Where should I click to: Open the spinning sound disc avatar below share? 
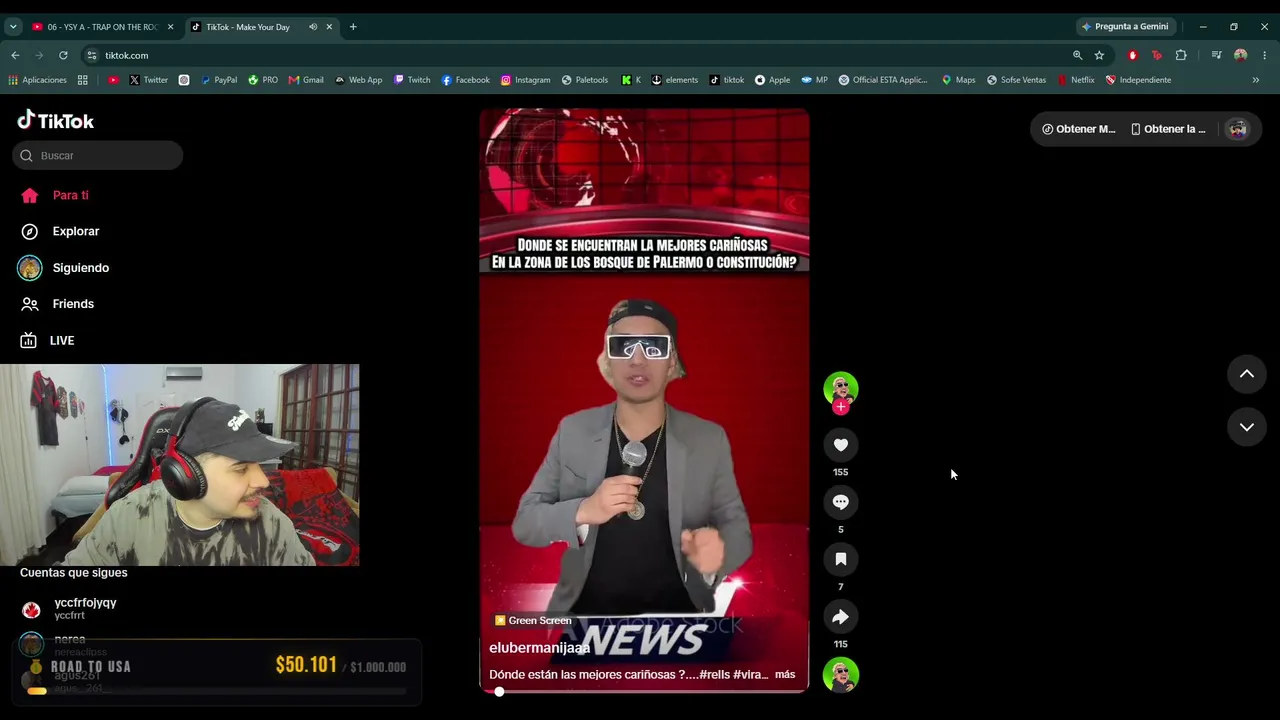click(x=840, y=675)
